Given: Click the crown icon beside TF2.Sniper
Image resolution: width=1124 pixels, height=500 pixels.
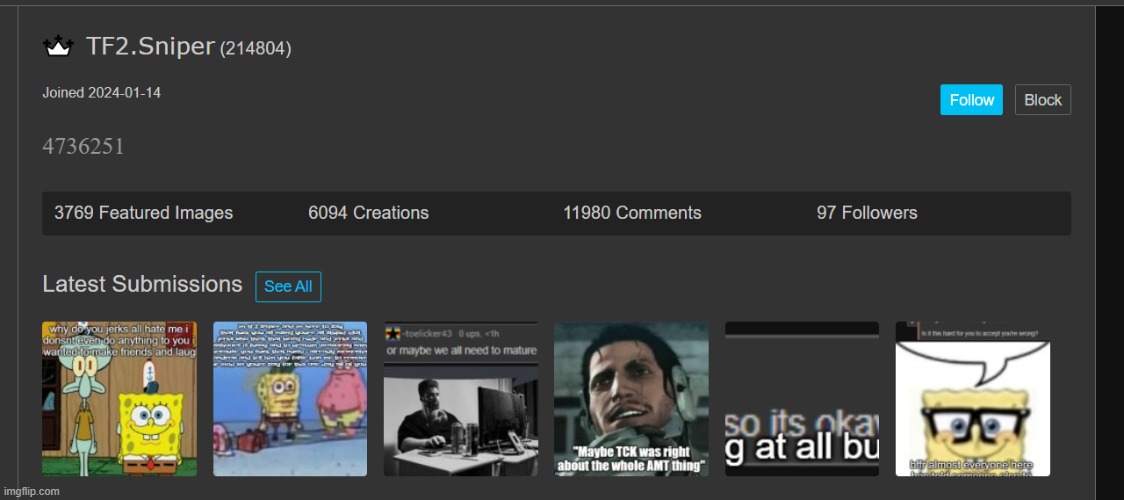Looking at the screenshot, I should pyautogui.click(x=58, y=47).
